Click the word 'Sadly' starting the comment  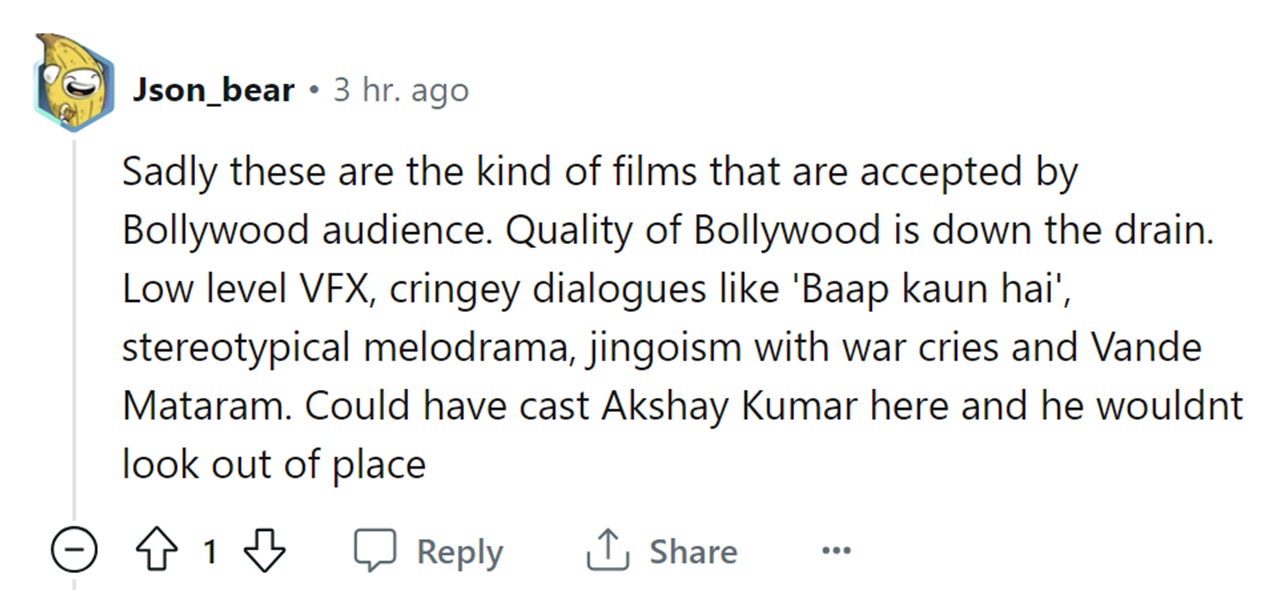point(169,173)
